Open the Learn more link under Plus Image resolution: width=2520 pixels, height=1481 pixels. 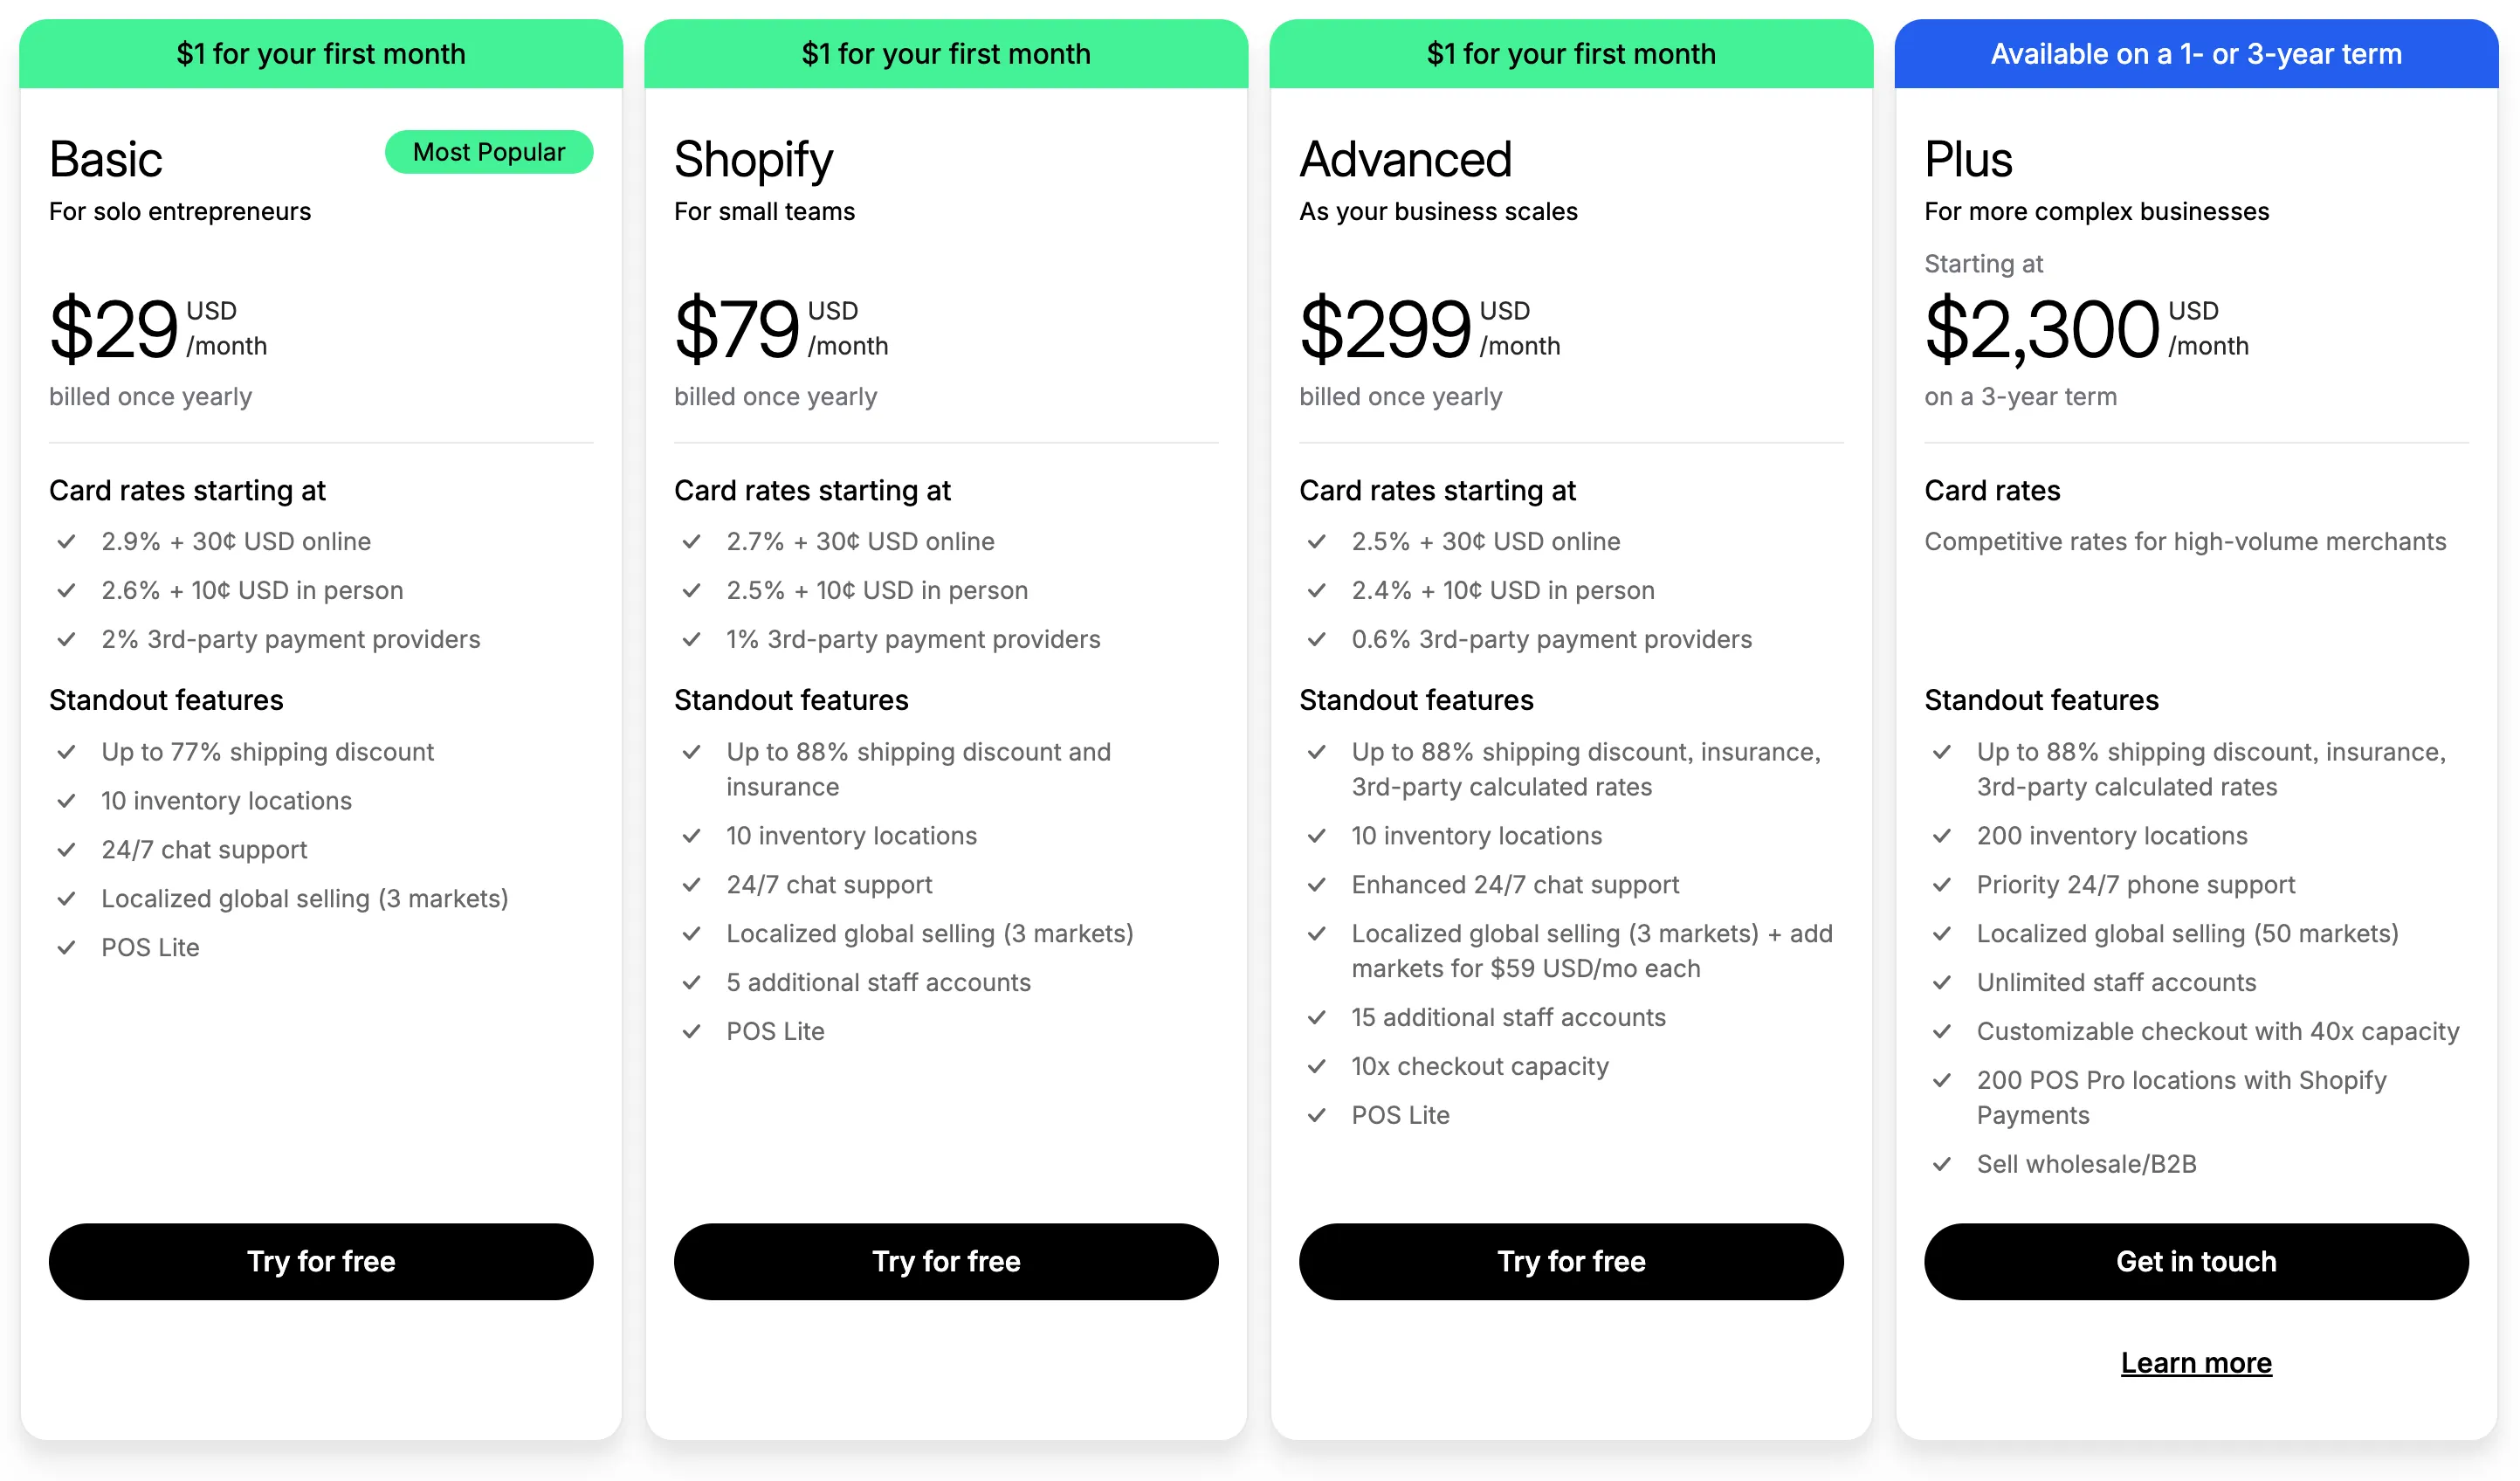tap(2196, 1362)
